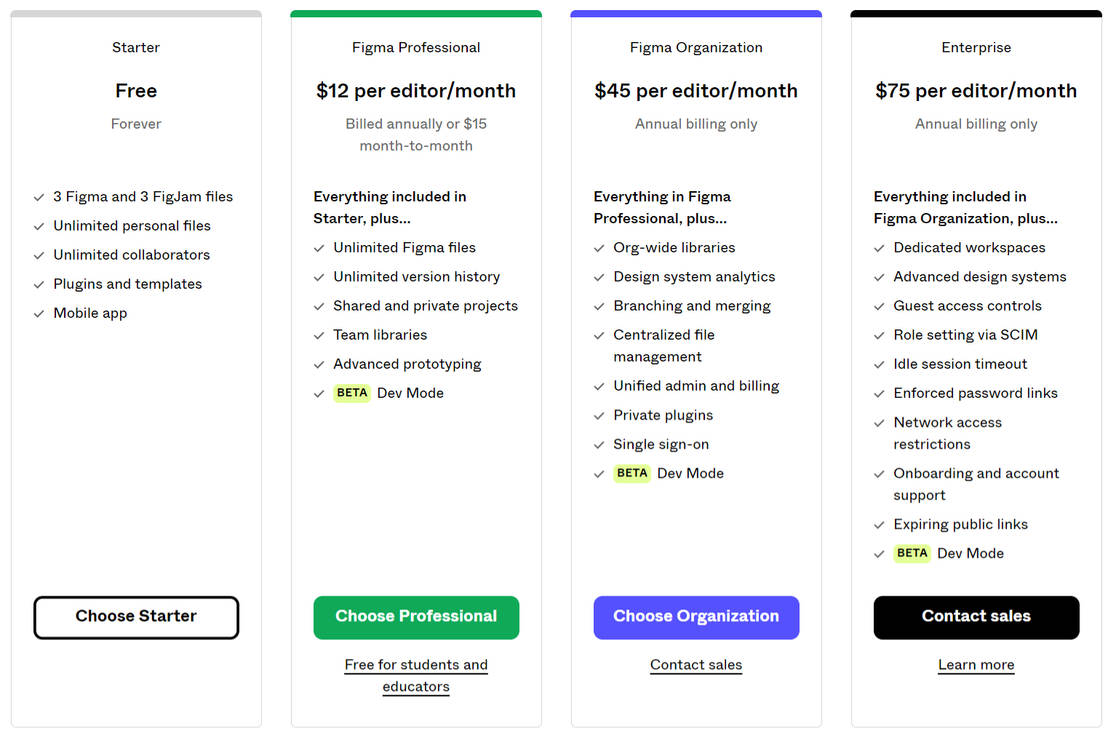Click the checkmark next to Dedicated workspaces

(879, 247)
